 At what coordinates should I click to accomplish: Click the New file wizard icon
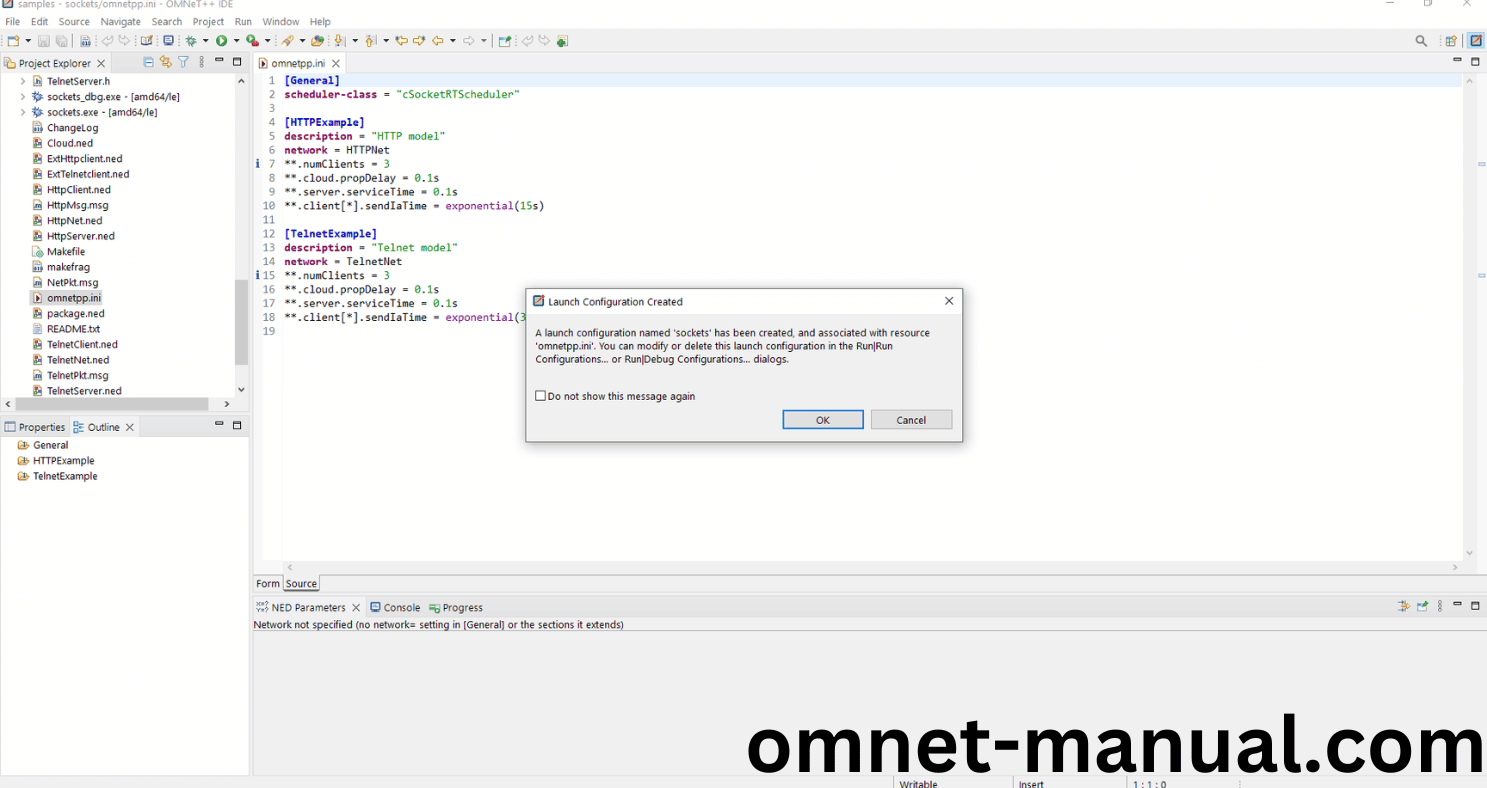coord(13,41)
